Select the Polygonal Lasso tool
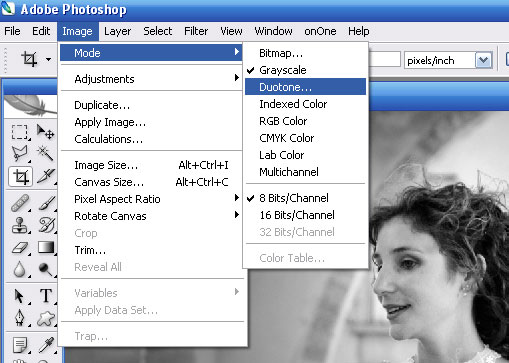The width and height of the screenshot is (509, 363). [20, 154]
